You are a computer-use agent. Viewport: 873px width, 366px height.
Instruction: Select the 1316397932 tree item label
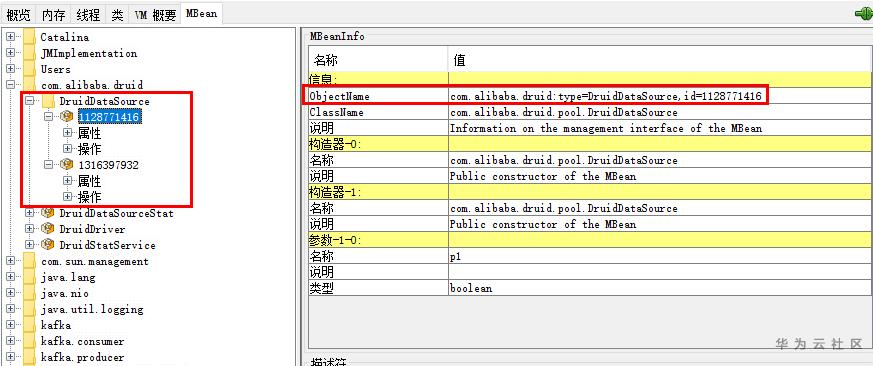(109, 165)
